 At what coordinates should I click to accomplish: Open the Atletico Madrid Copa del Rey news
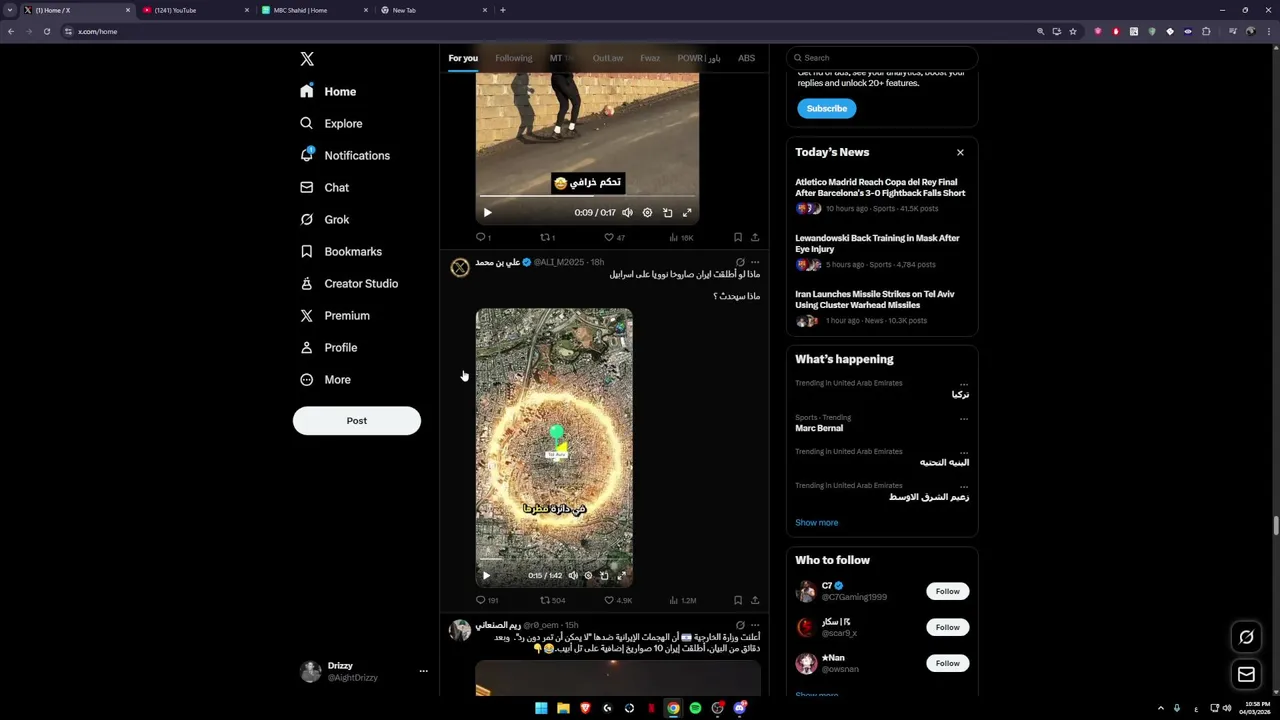880,188
